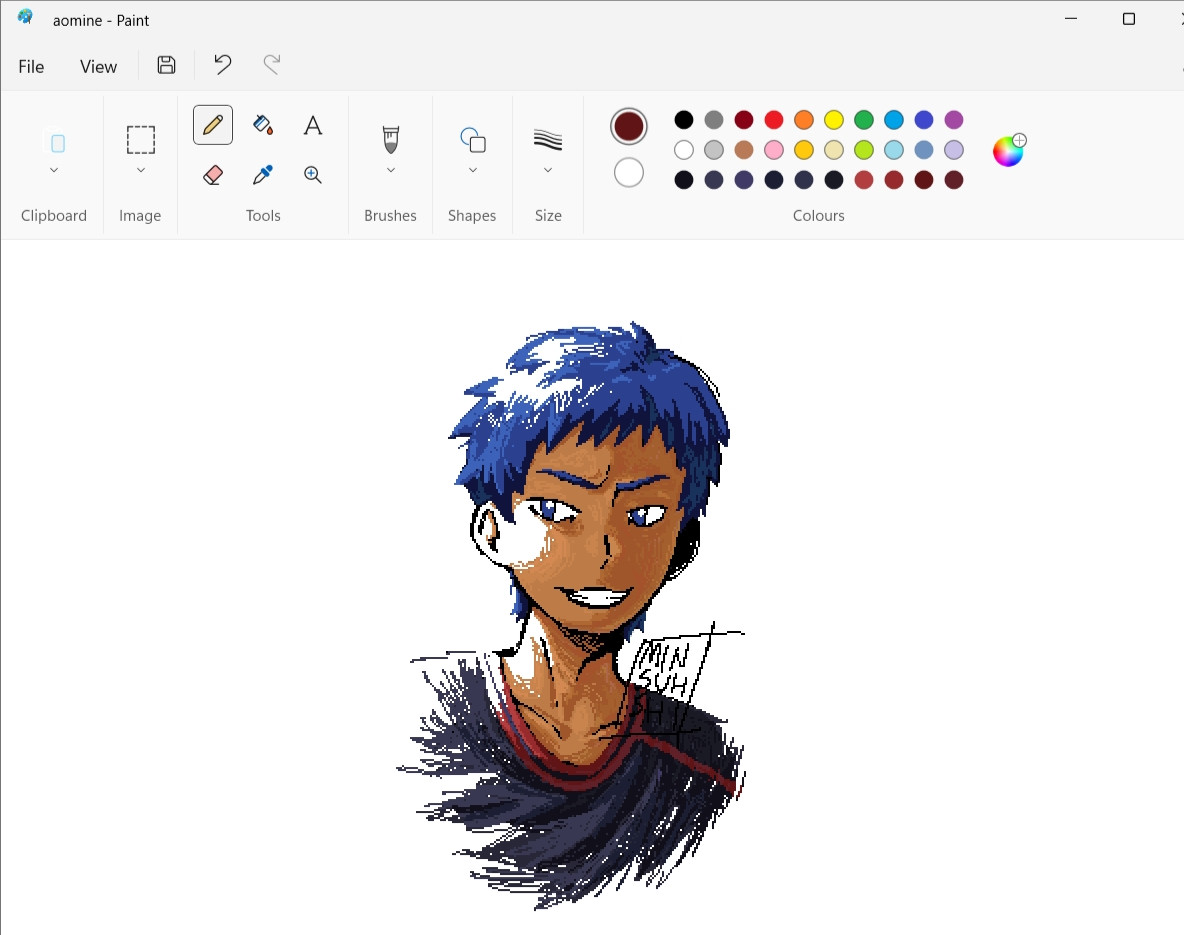Pick the light grey colour swatch
This screenshot has height=935, width=1184.
click(x=714, y=150)
